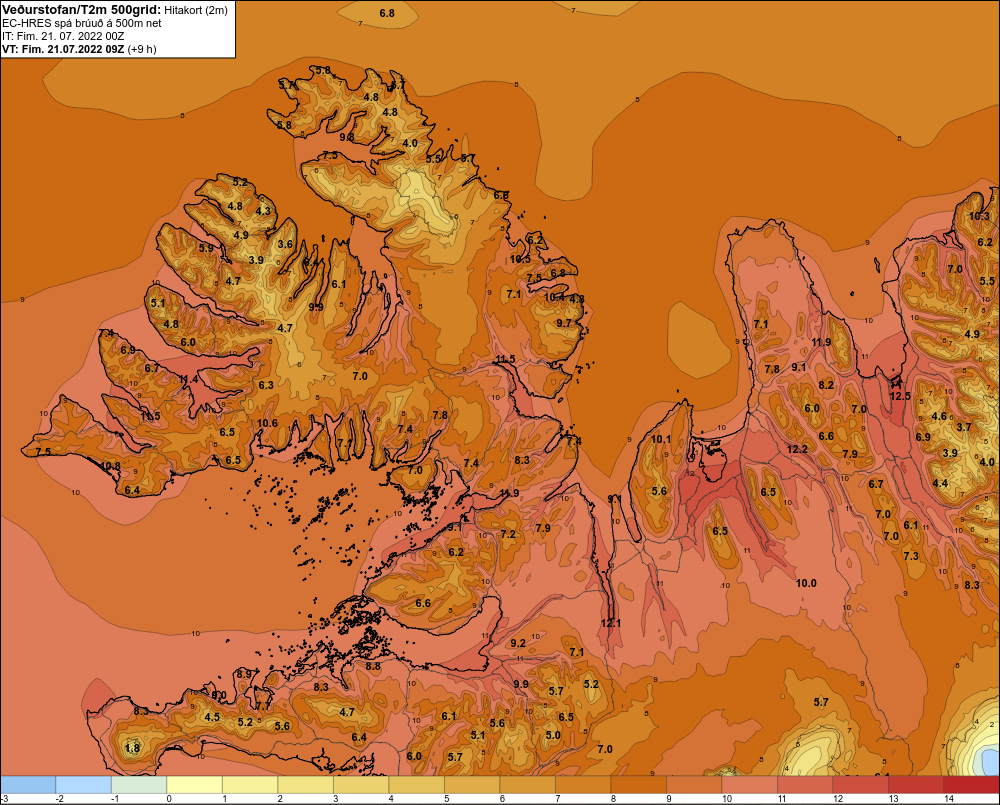Viewport: 1000px width, 805px height.
Task: Click the legend swatch between -3 and -2
Action: tap(28, 785)
